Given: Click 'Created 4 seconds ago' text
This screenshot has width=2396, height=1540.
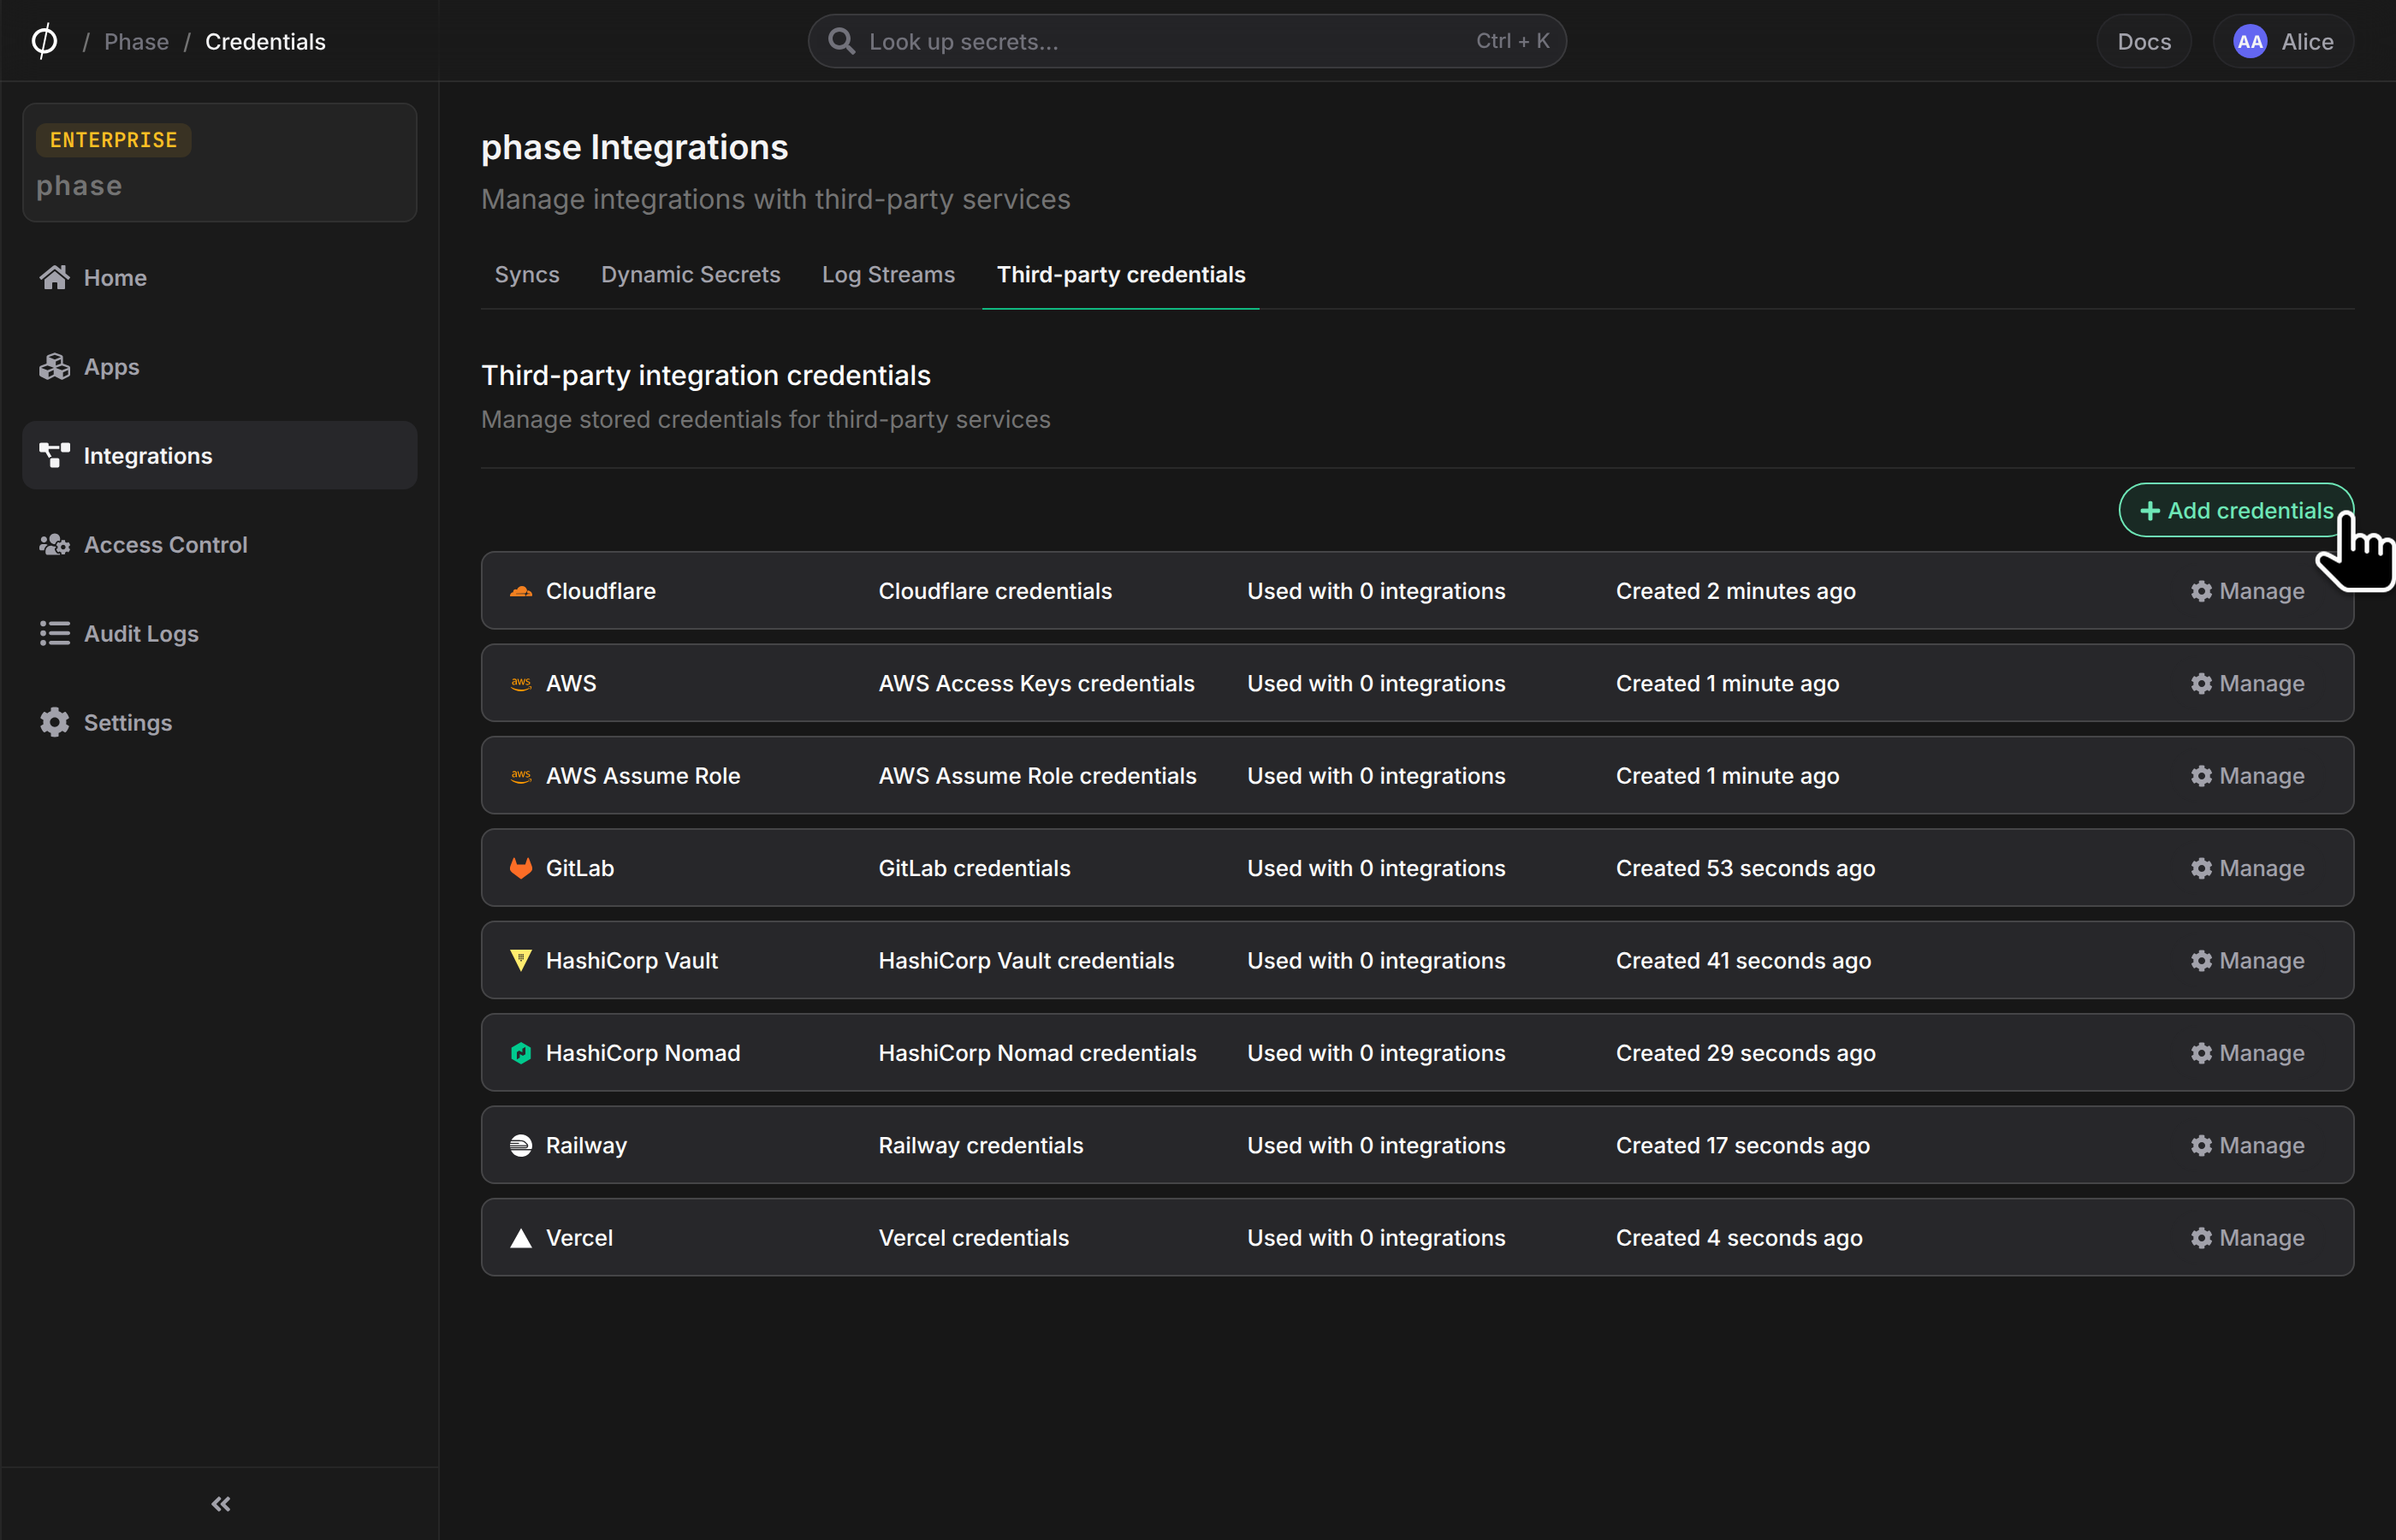Looking at the screenshot, I should click(x=1739, y=1238).
